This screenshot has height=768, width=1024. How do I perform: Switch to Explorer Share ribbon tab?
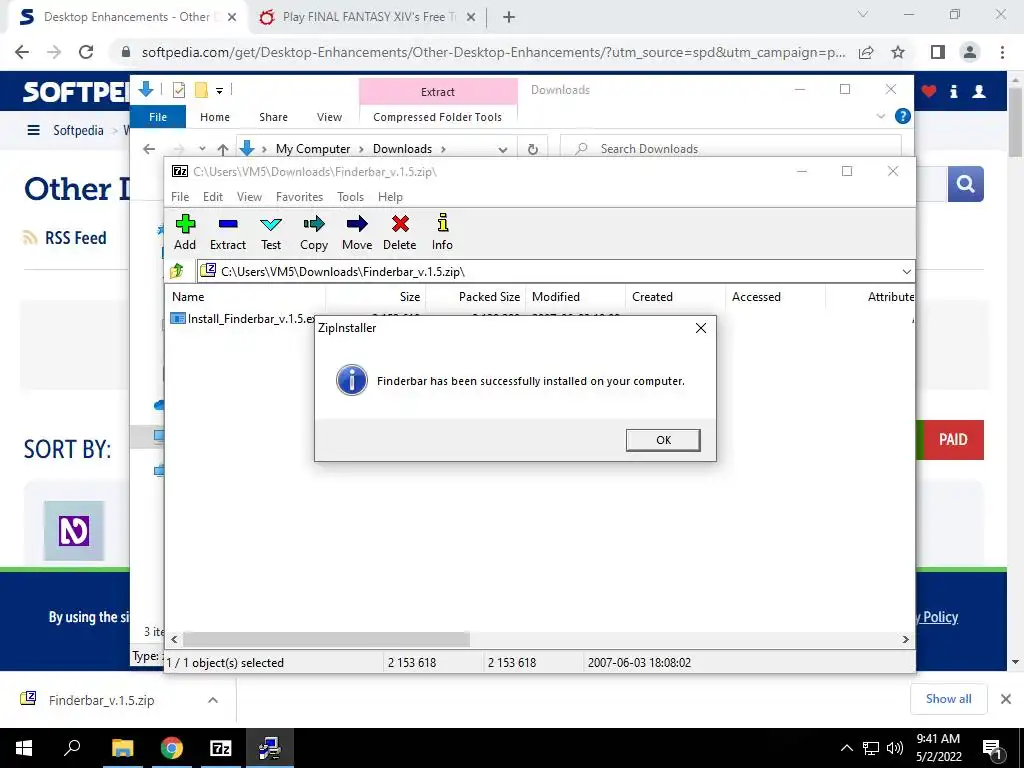(x=273, y=117)
